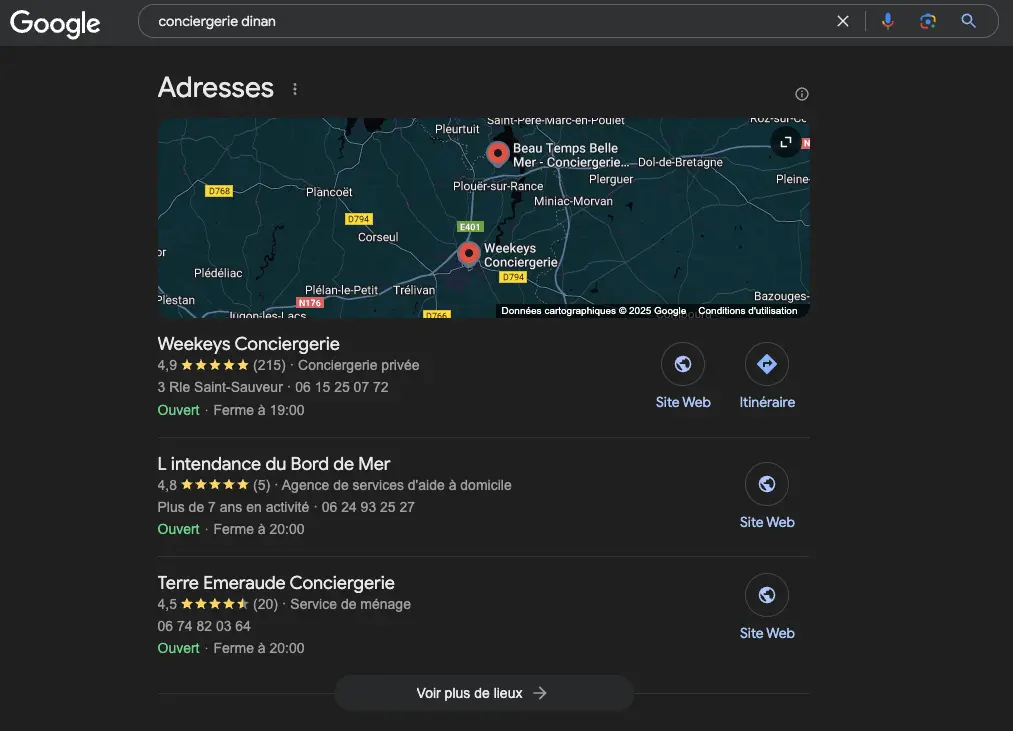Screen dimensions: 1013x731
Task: Click Beau Temps Belle Mer map pin
Action: pos(497,154)
